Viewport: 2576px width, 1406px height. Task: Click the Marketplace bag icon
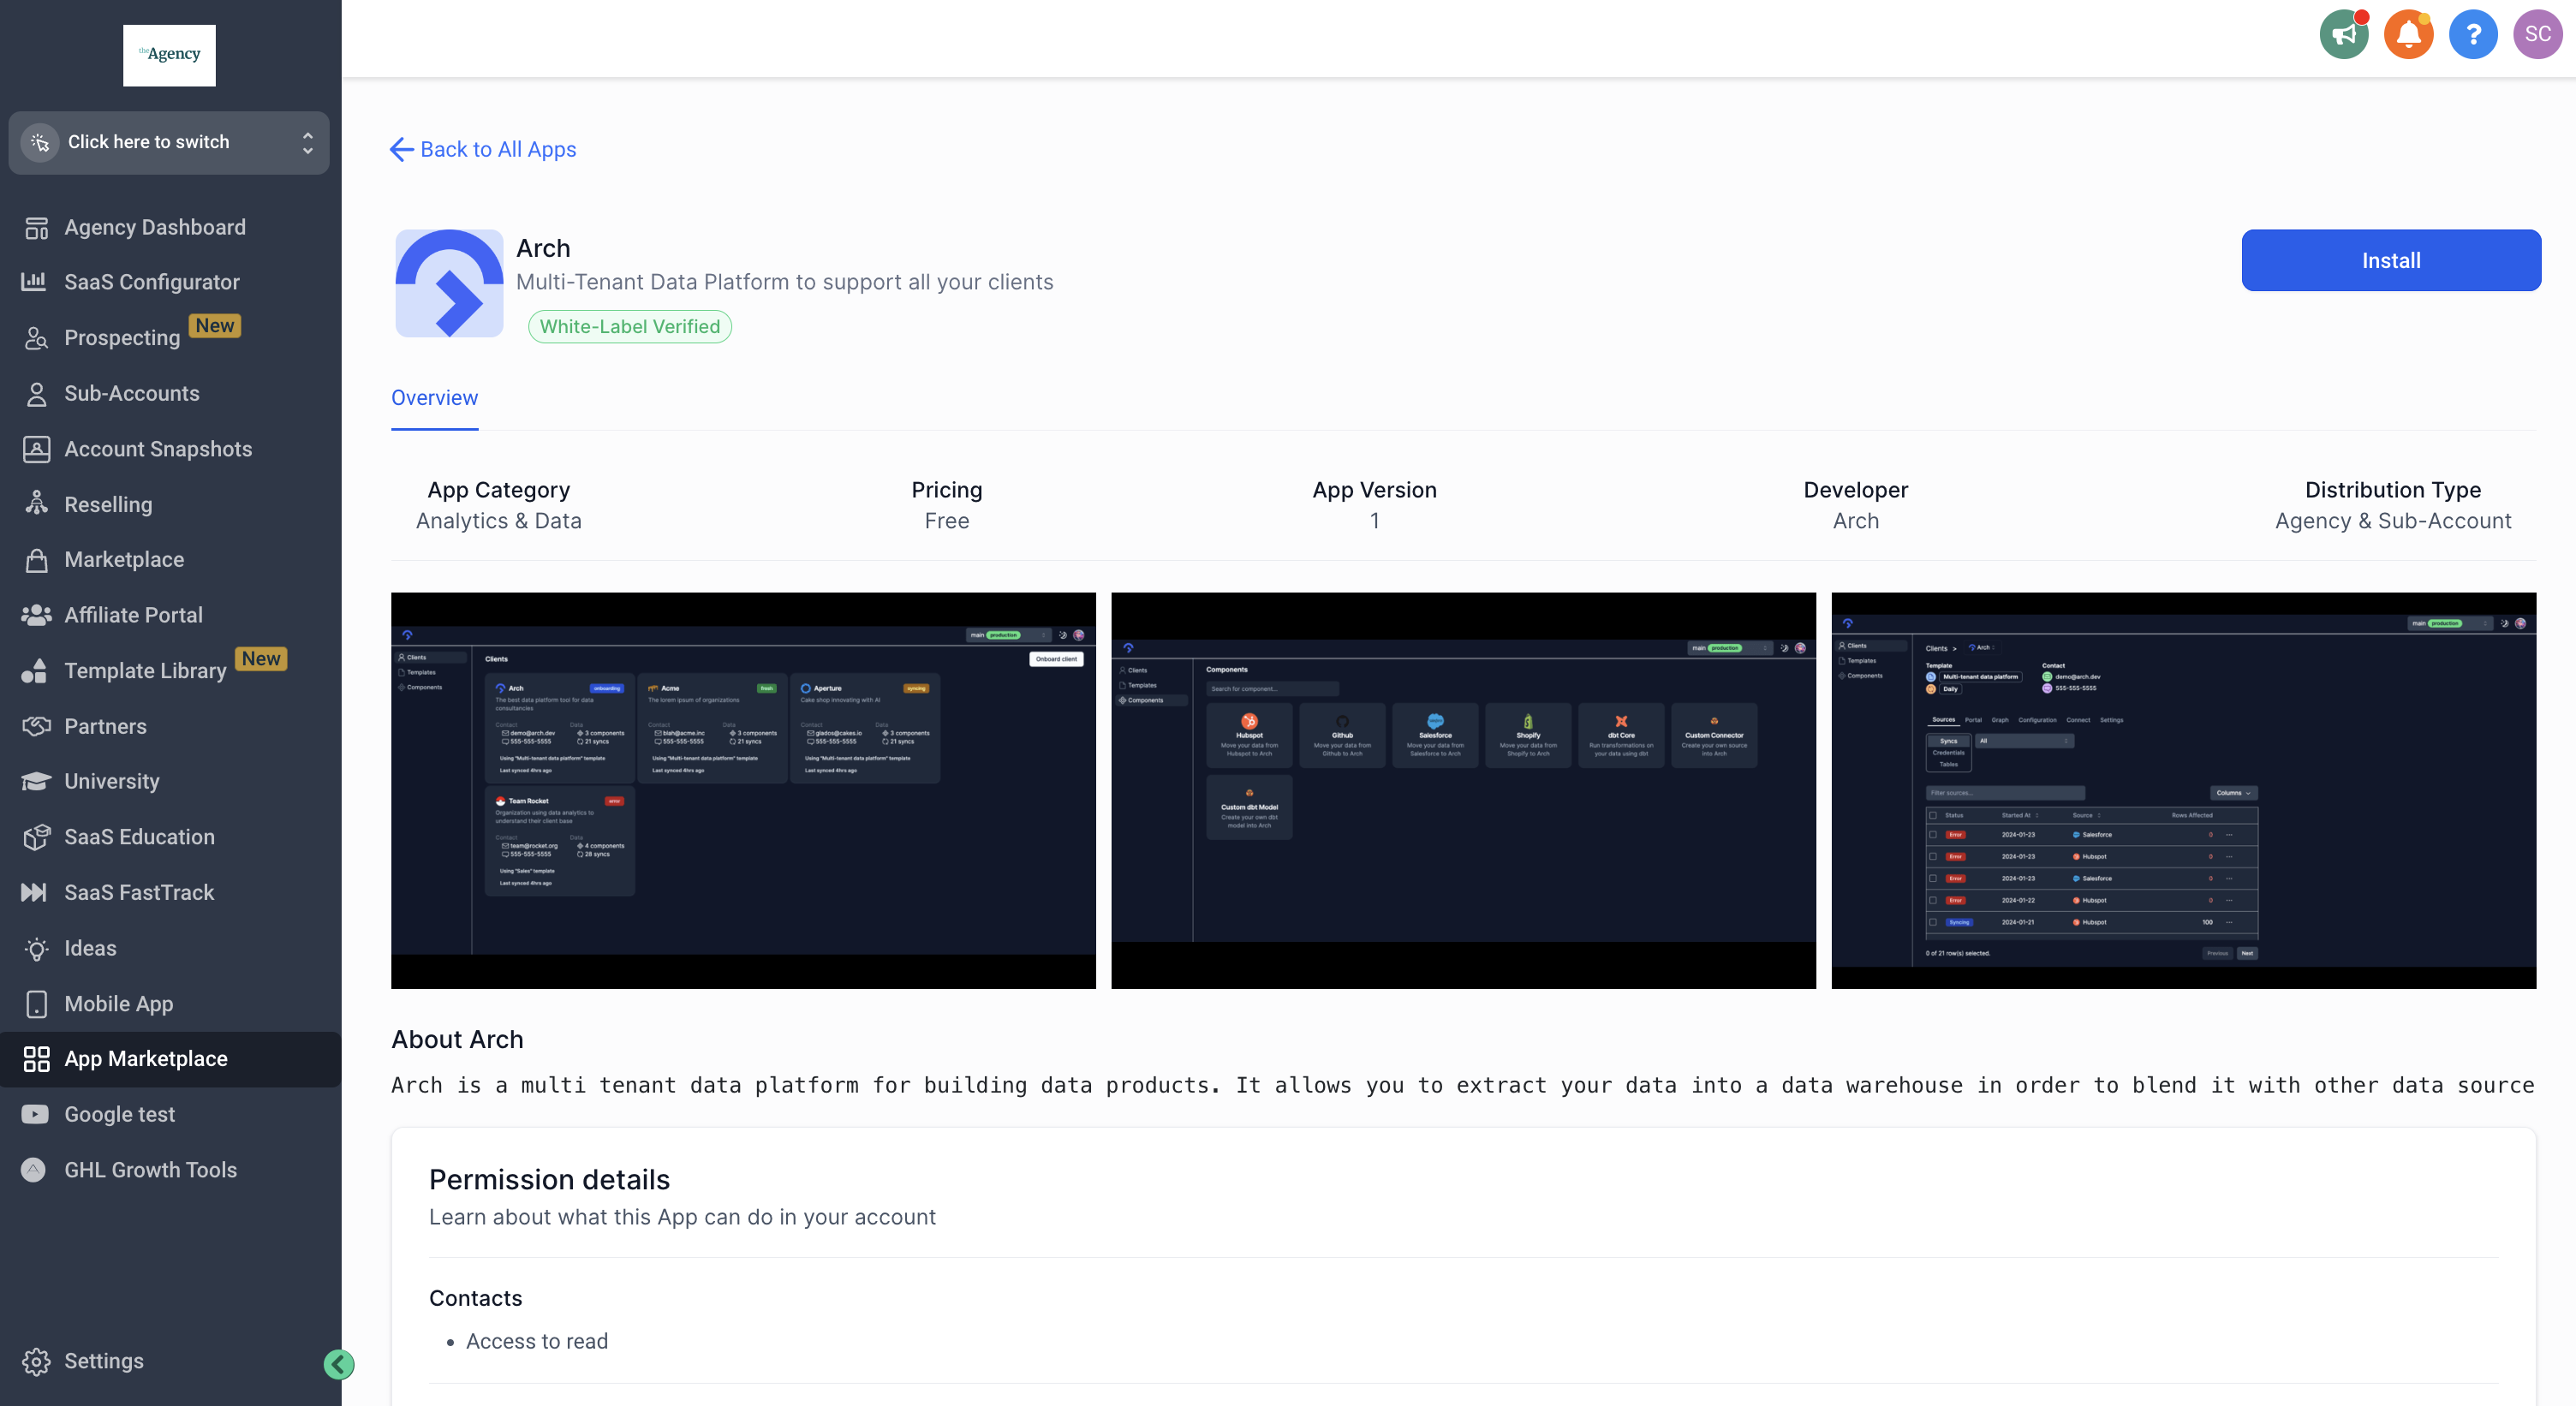(x=36, y=560)
